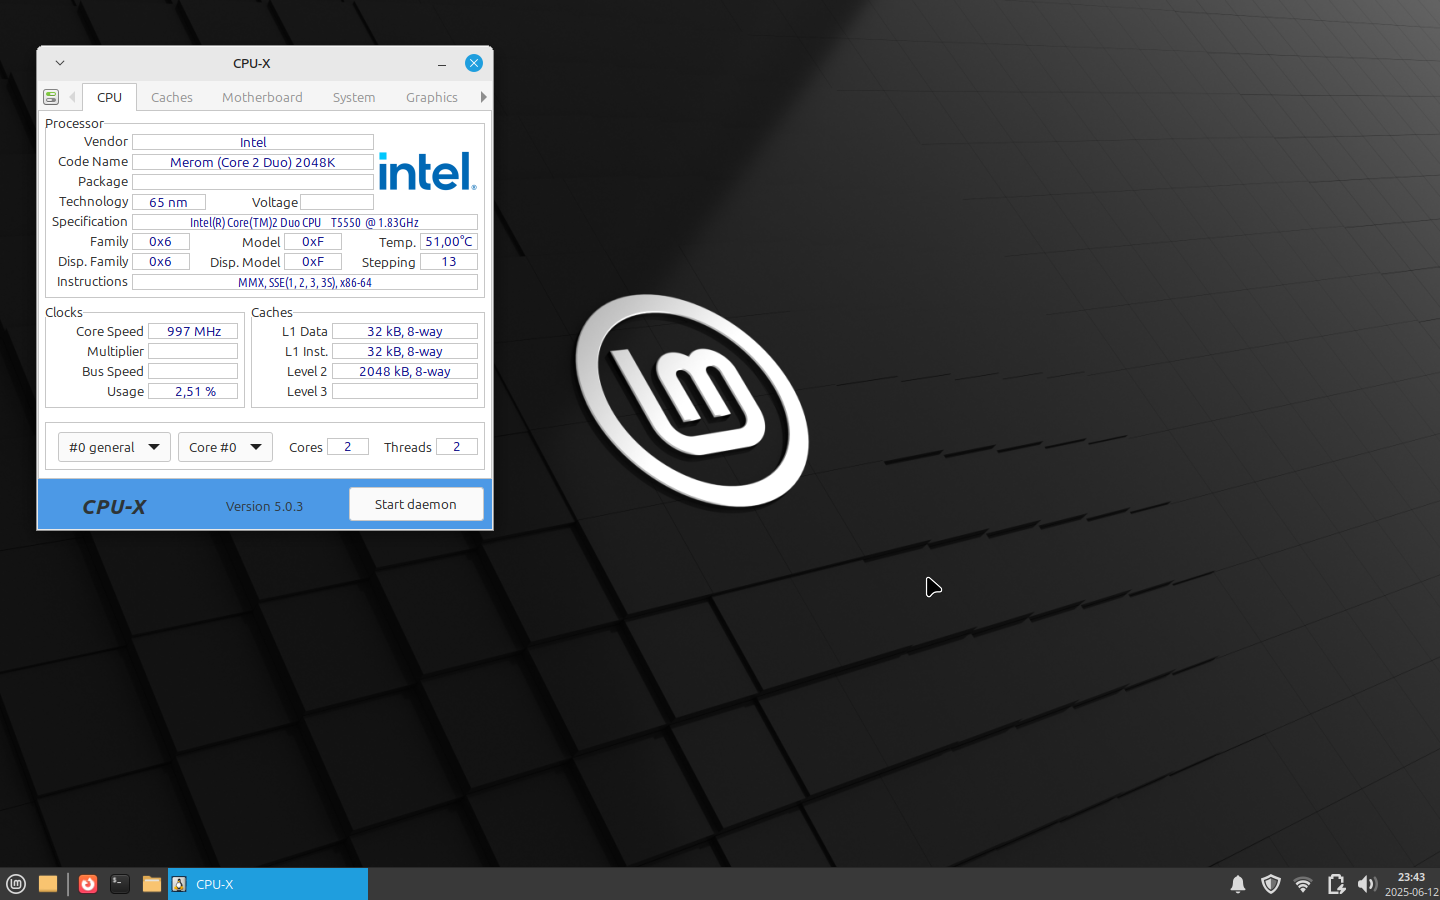The image size is (1440, 900).
Task: Click the Vendor field showing Intel
Action: pos(253,142)
